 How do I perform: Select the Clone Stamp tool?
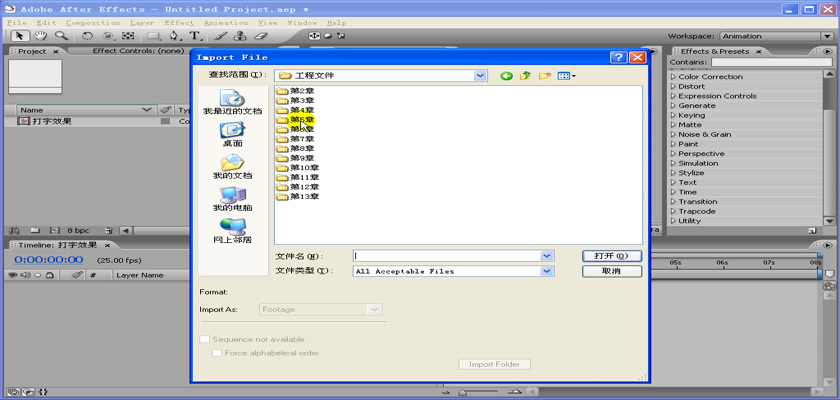[241, 36]
